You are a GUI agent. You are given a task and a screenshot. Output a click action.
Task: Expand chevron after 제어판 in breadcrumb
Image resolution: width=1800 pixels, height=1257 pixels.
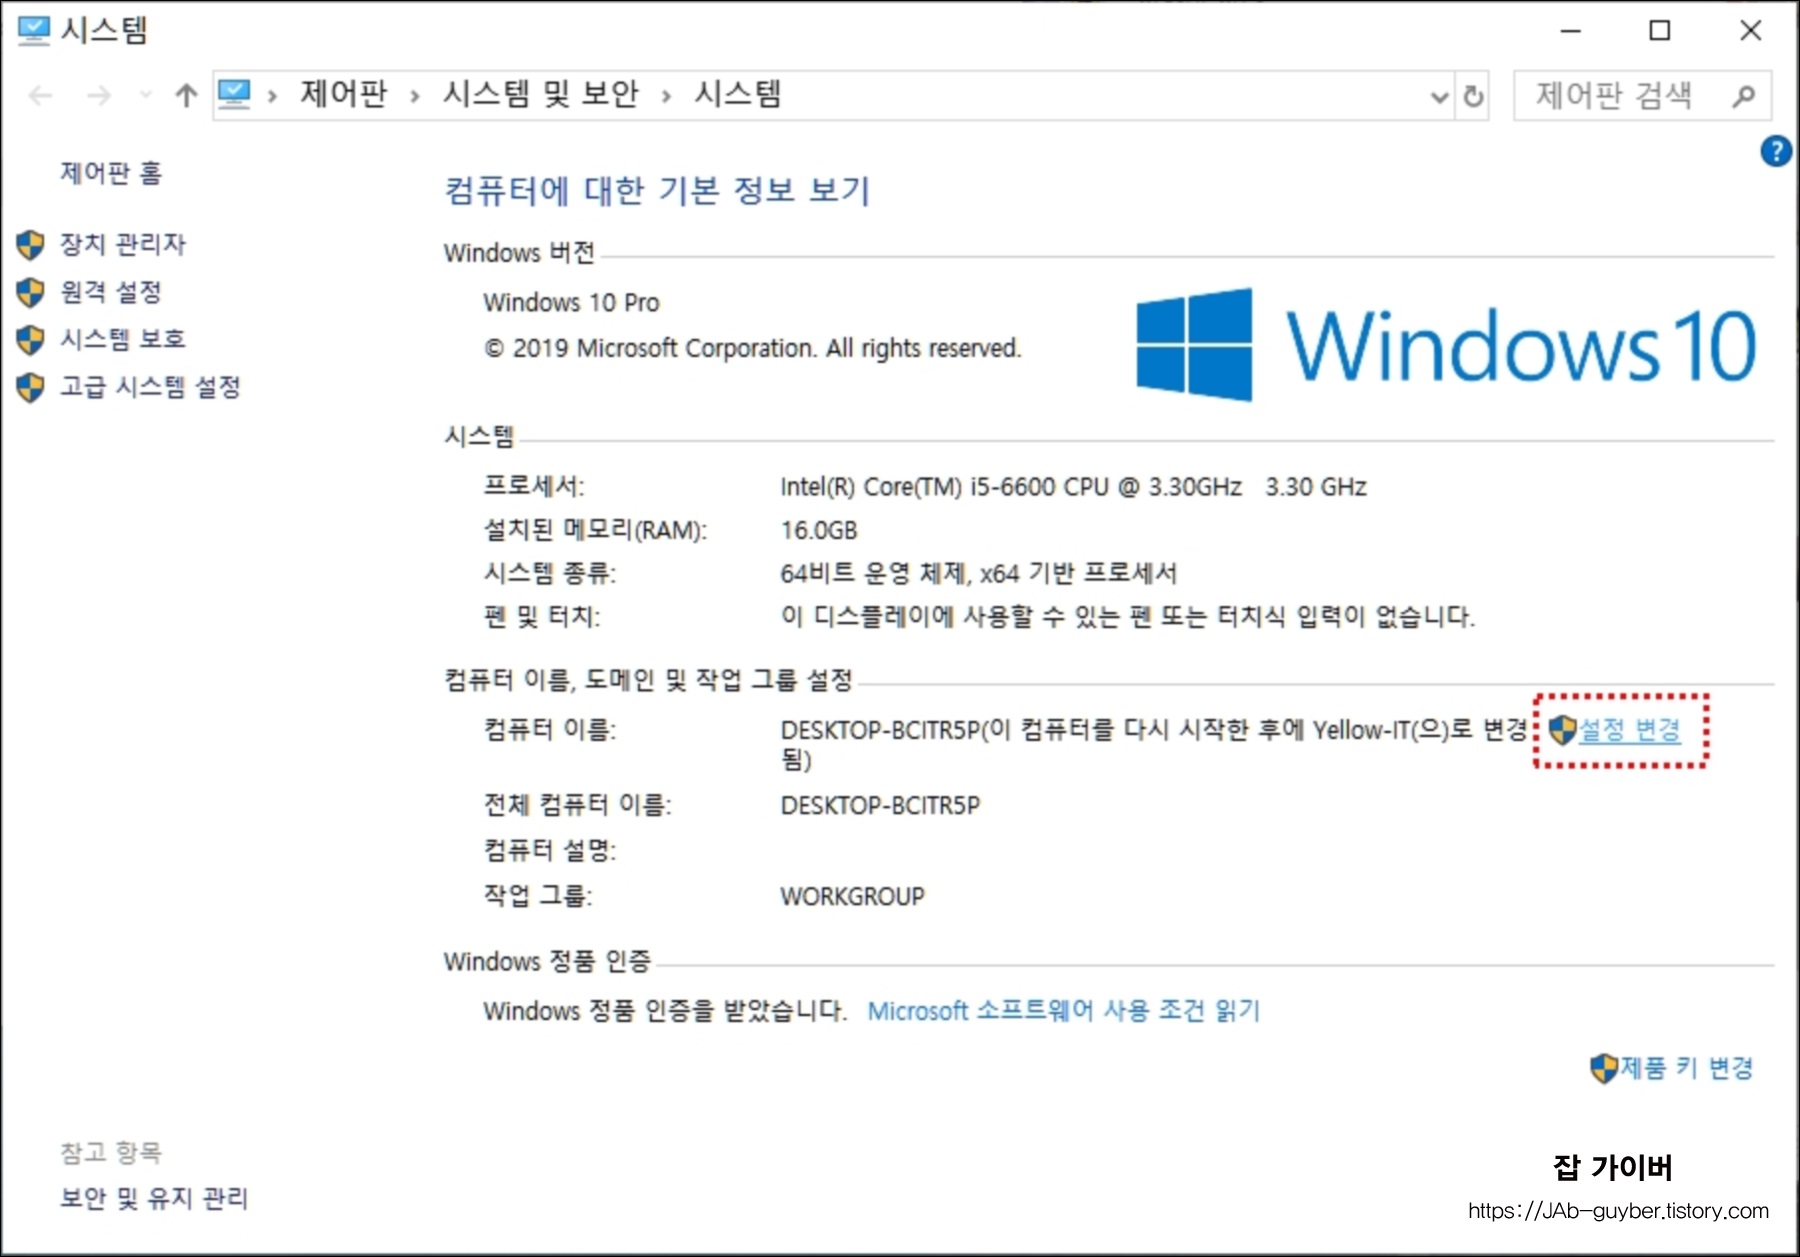(x=414, y=96)
